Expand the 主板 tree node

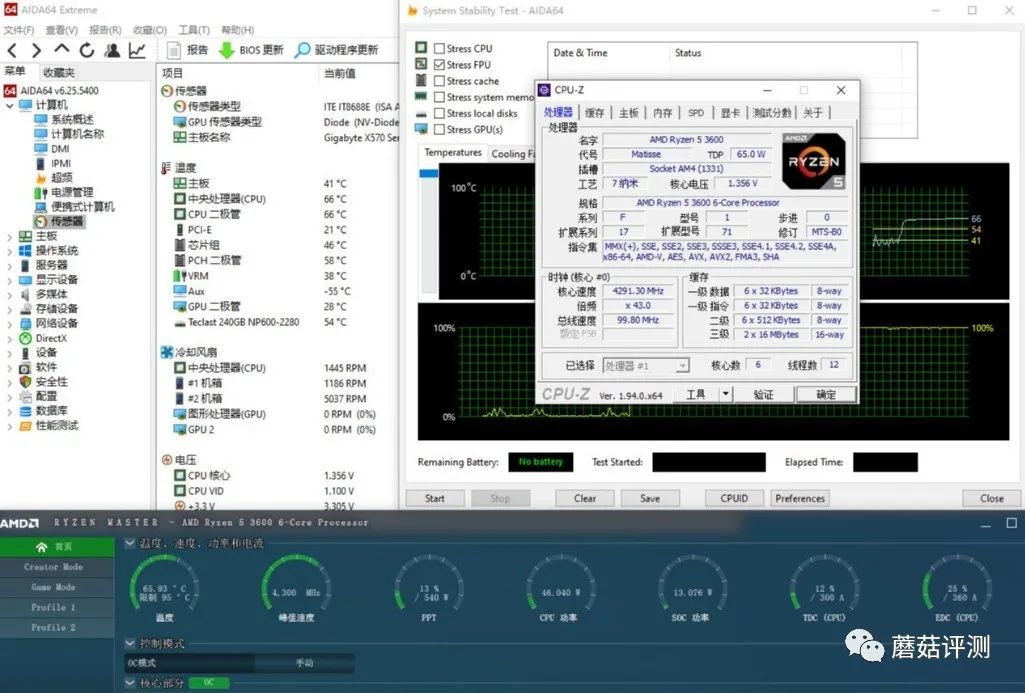click(x=9, y=237)
